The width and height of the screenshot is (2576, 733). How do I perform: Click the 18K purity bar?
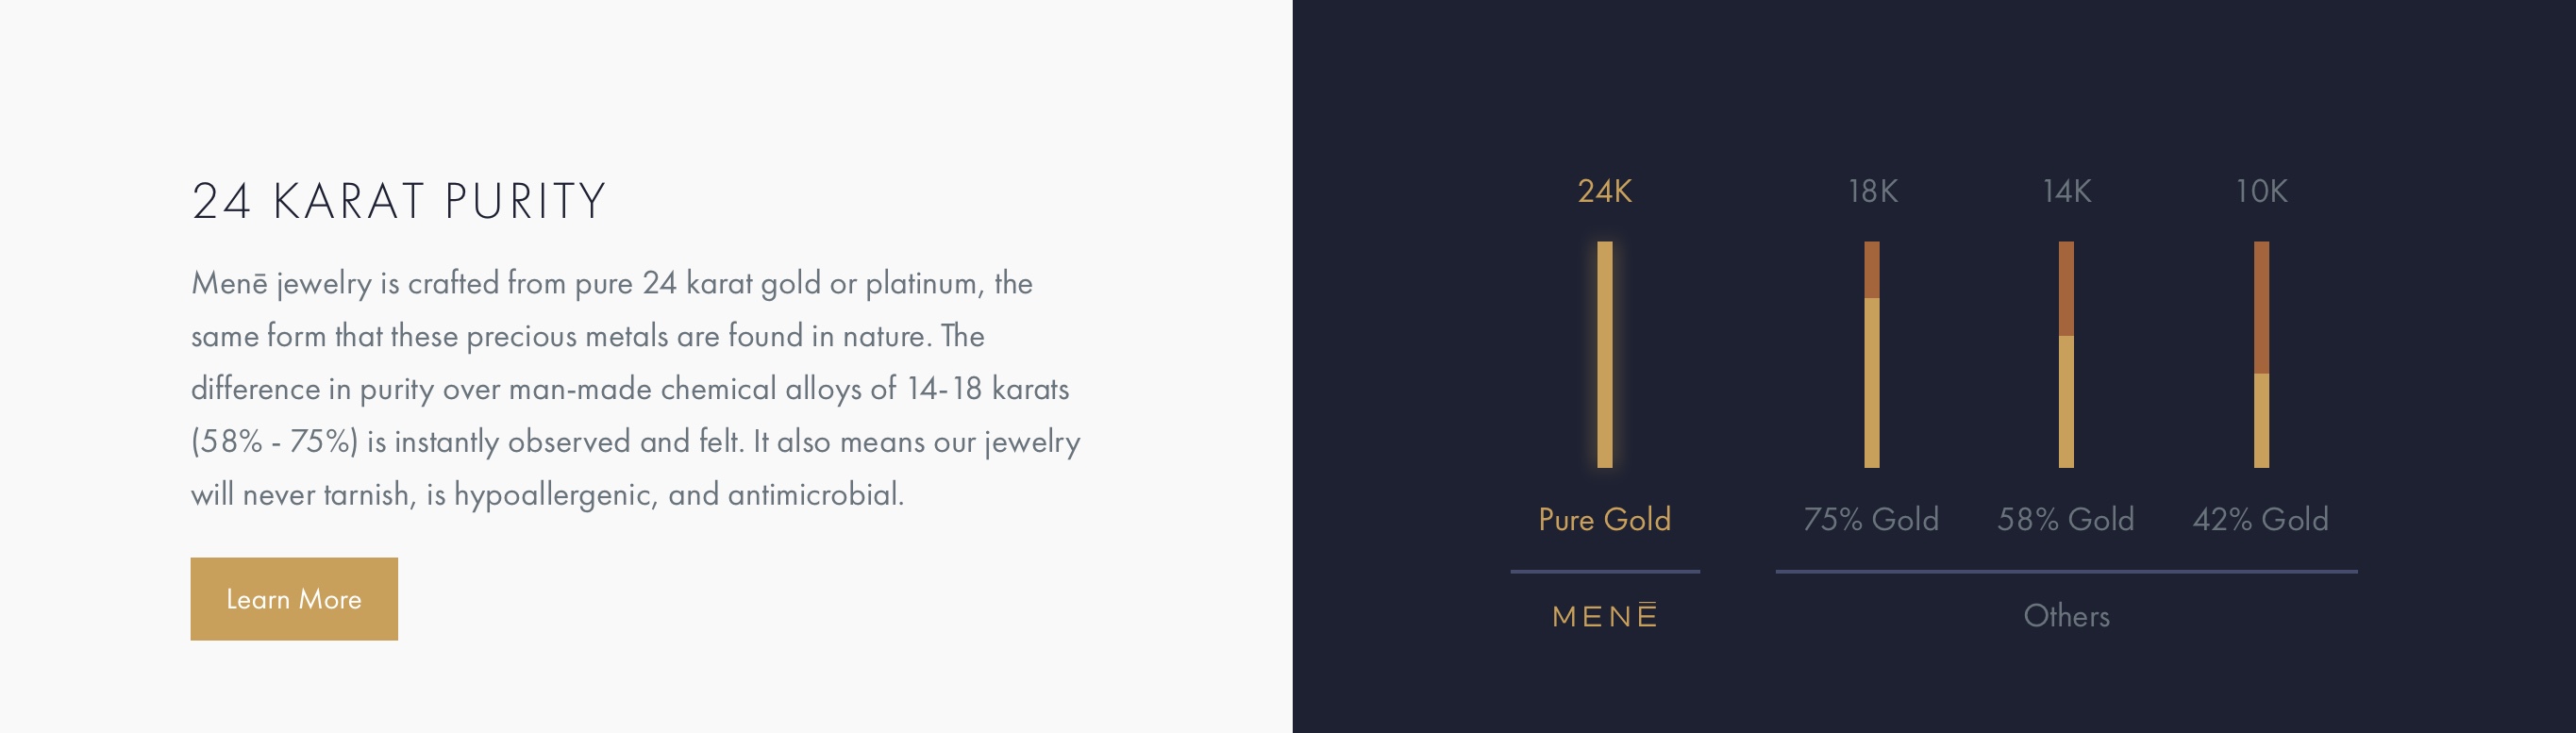(x=1871, y=354)
